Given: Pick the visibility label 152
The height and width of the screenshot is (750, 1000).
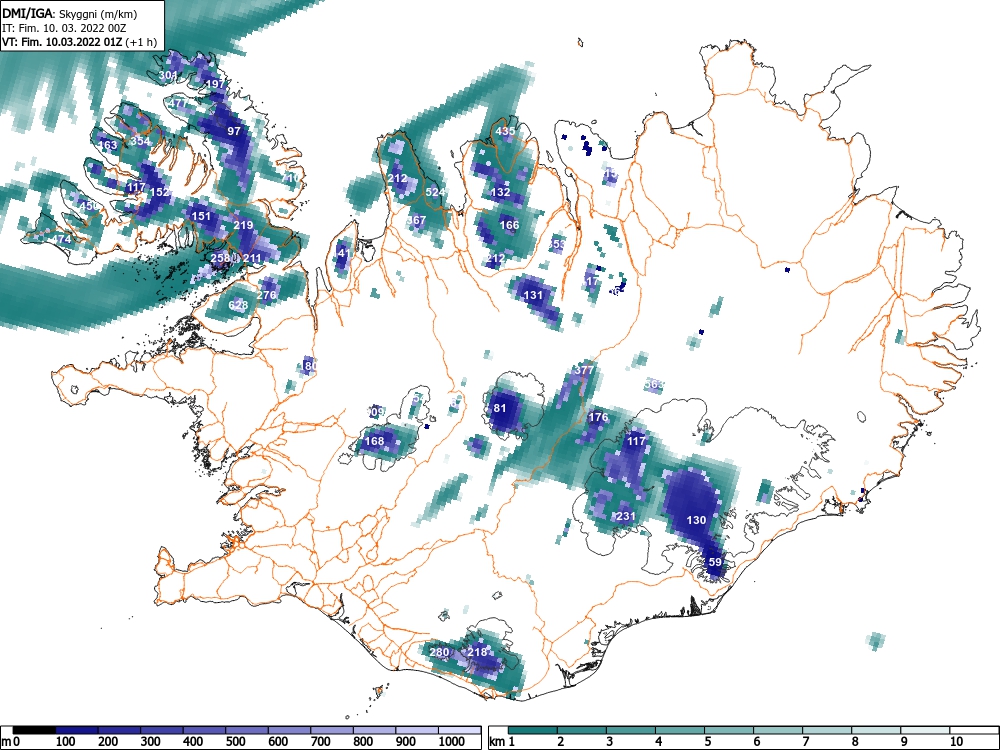Looking at the screenshot, I should [x=159, y=192].
